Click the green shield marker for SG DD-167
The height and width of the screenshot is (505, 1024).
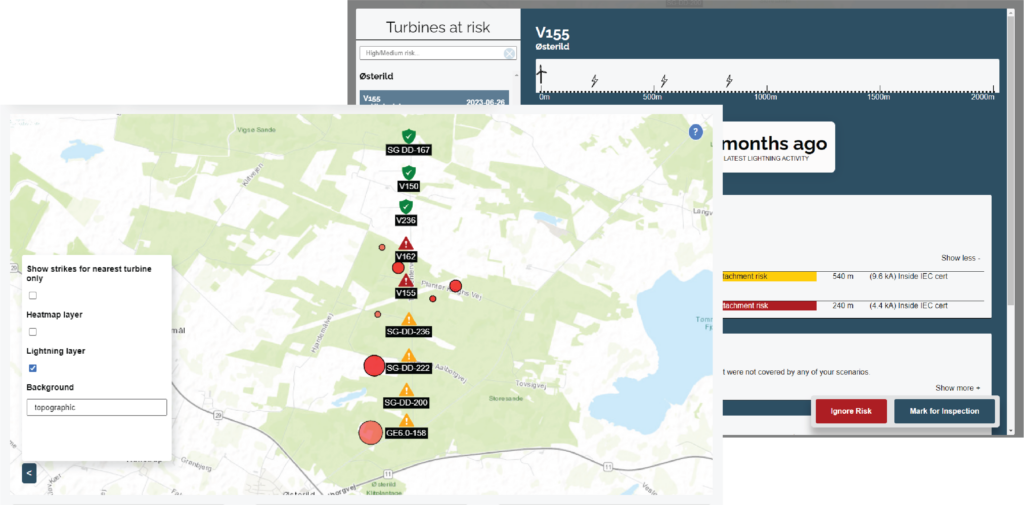click(x=408, y=136)
